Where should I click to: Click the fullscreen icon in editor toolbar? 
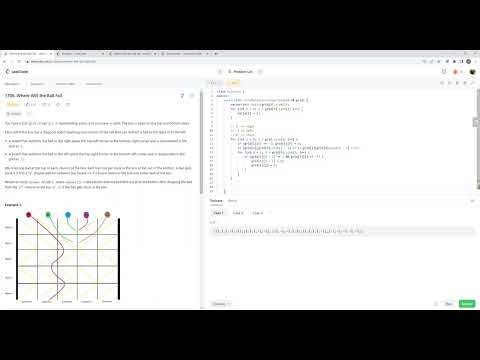click(x=472, y=83)
